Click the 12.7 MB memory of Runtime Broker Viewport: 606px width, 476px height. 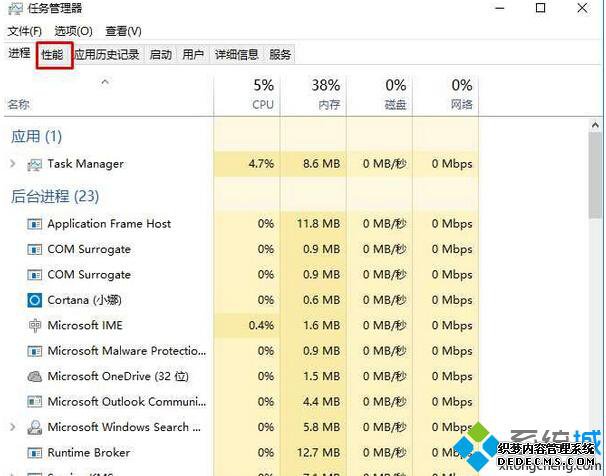tap(318, 453)
